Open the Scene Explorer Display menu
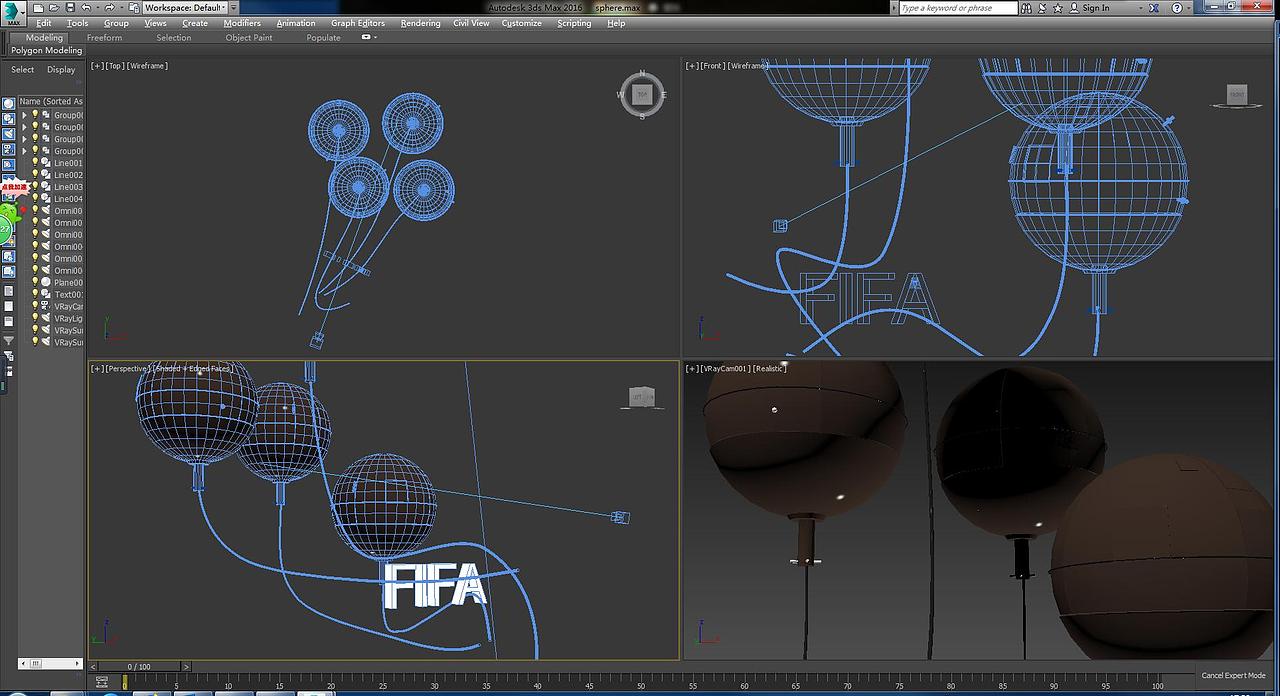 click(x=61, y=70)
